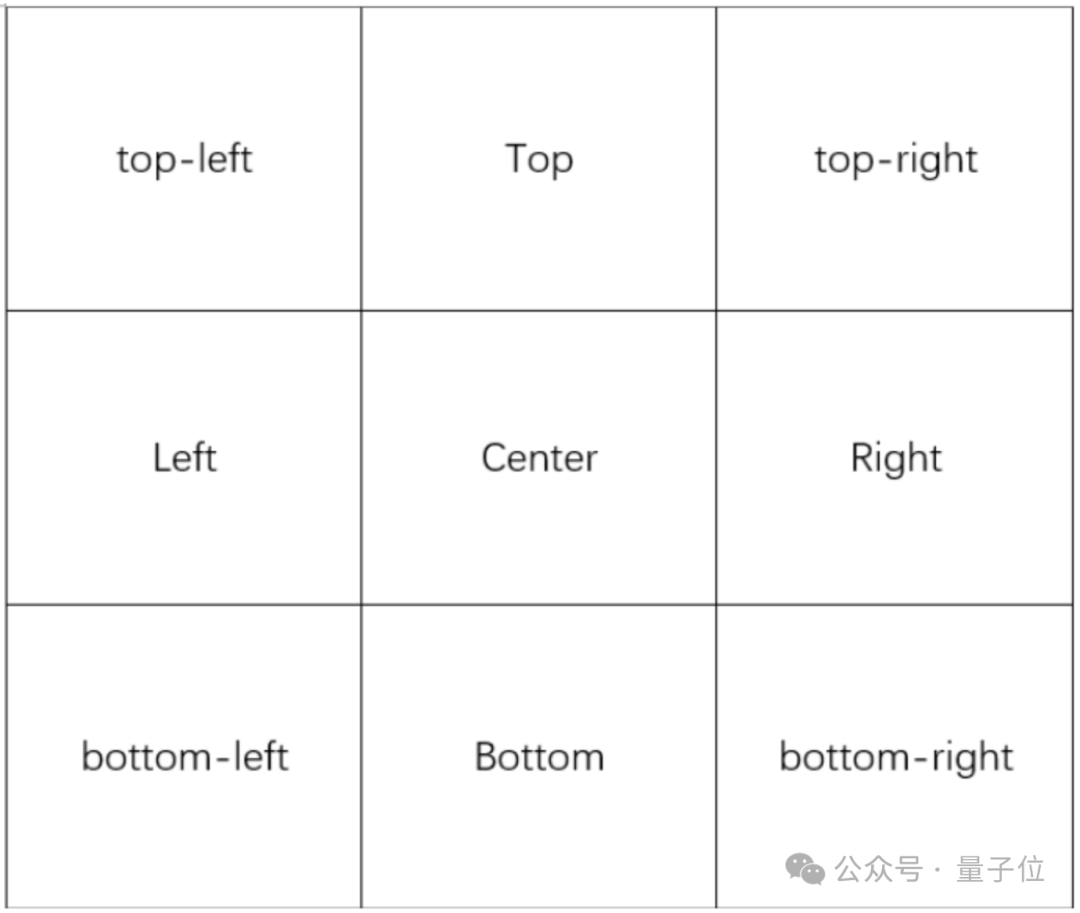Click the letter C in Center

pyautogui.click(x=495, y=458)
